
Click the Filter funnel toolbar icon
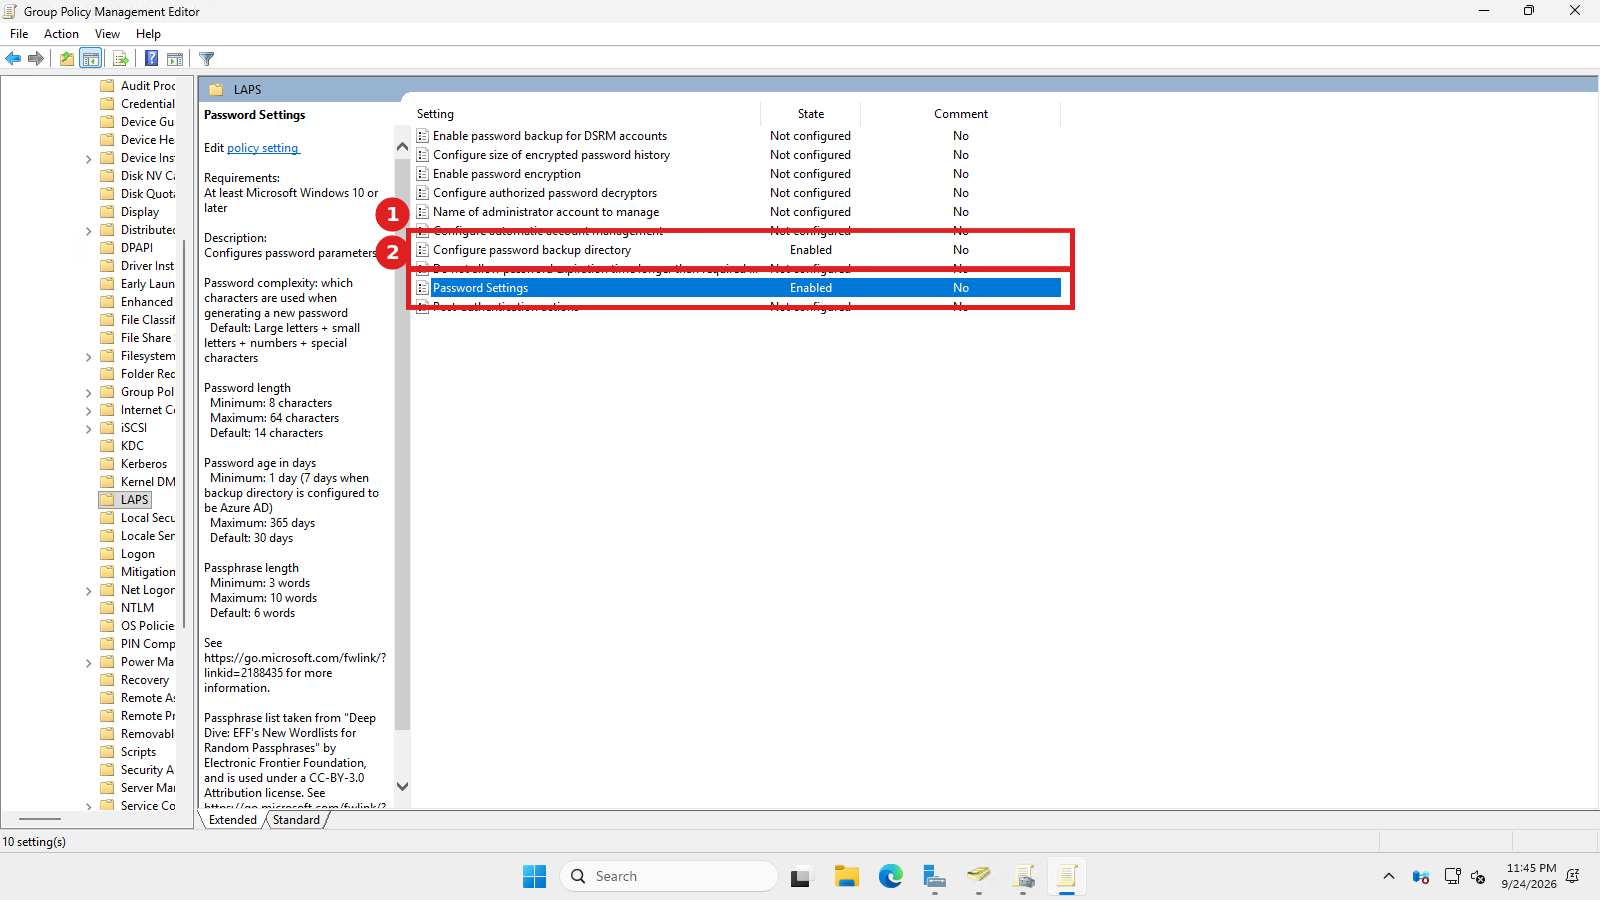click(206, 58)
